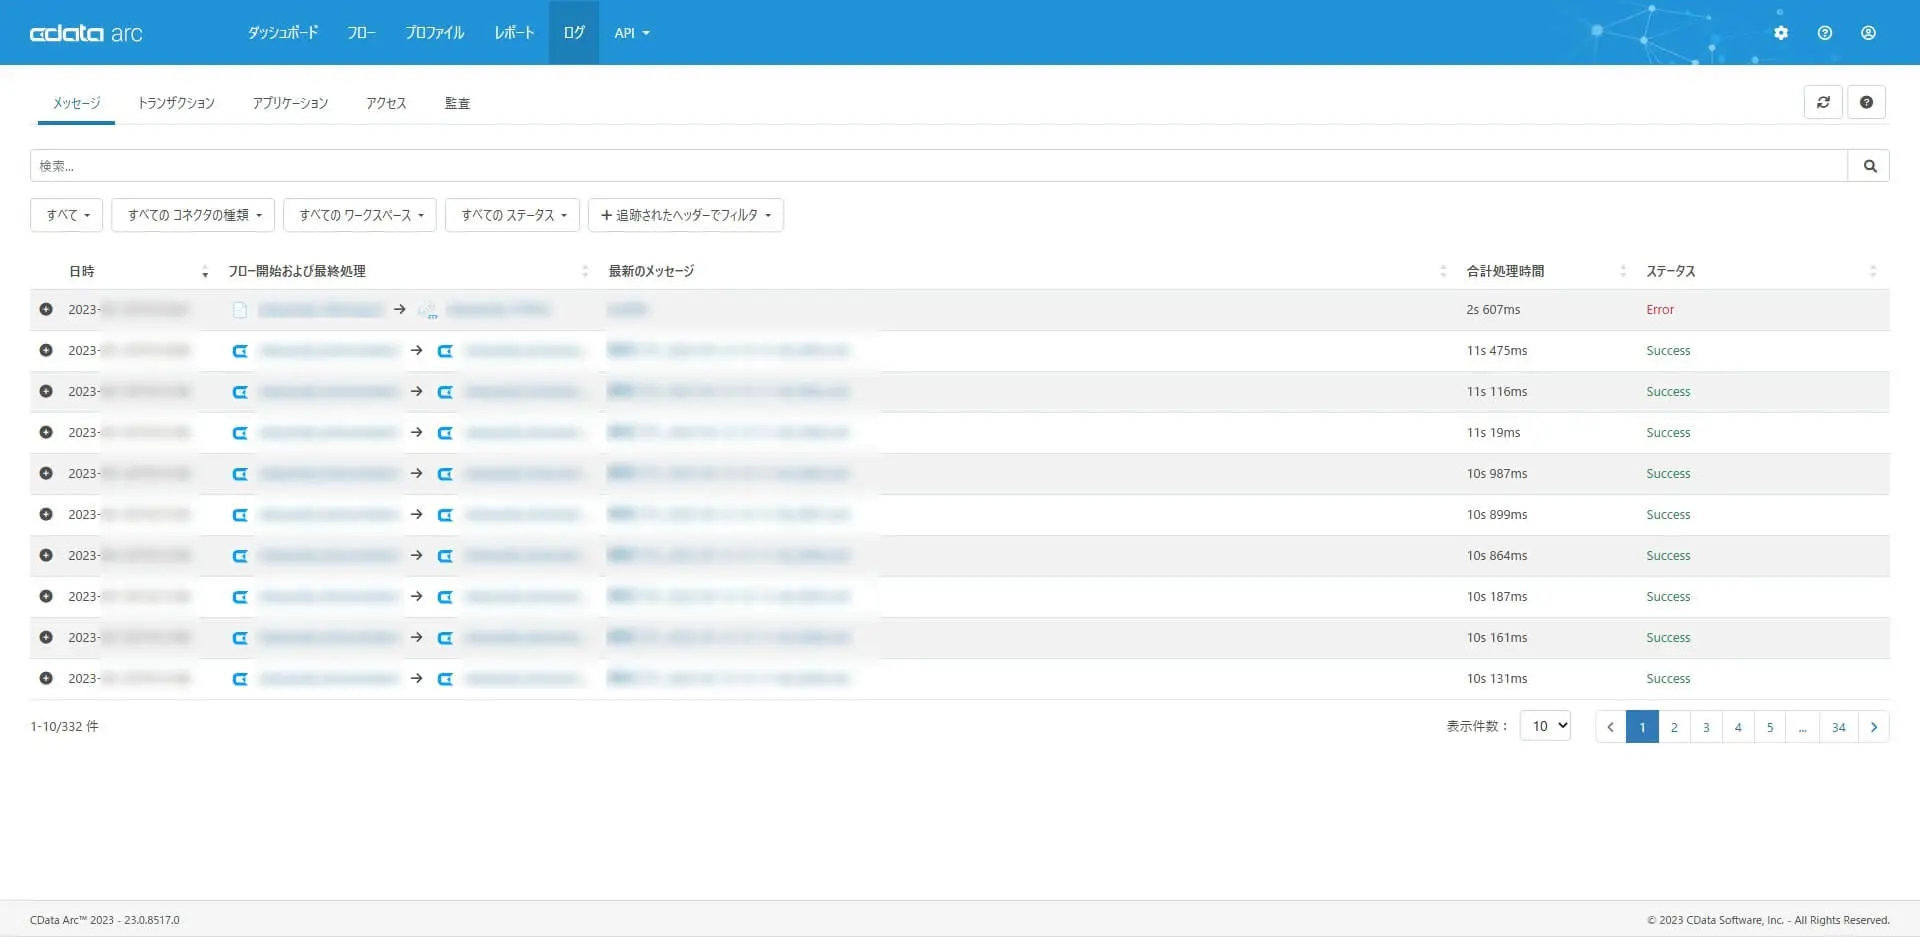Expand the row with 11s 475ms duration
The image size is (1920, 937).
[x=46, y=351]
